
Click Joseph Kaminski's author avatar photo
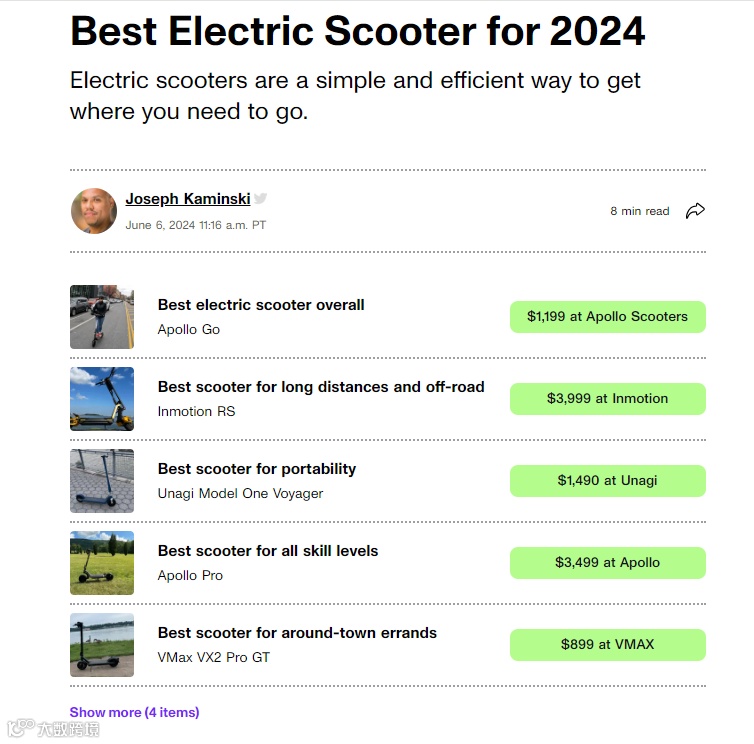coord(93,211)
